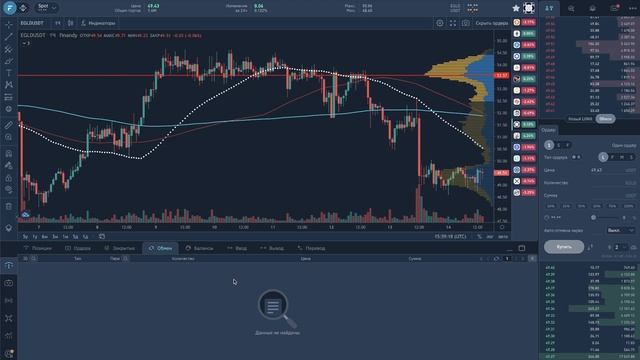This screenshot has width=640, height=360.
Task: Select the crosshair cursor tool
Action: [9, 25]
